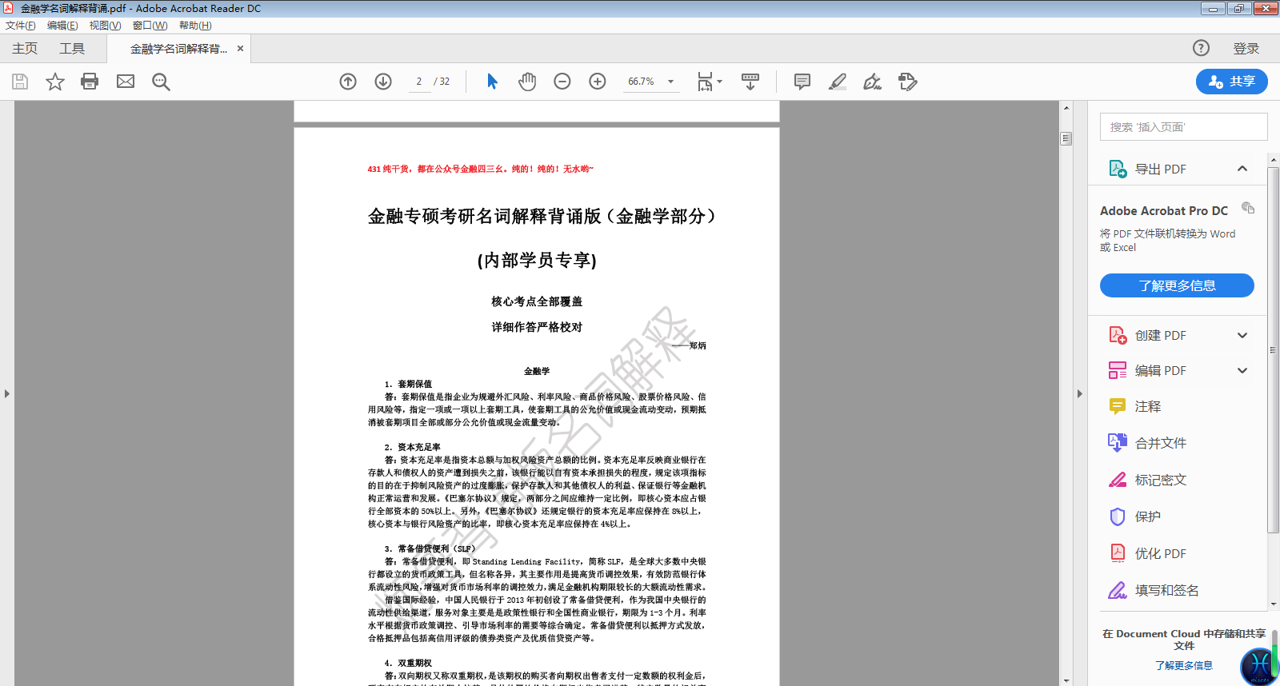Screen dimensions: 1280x686
Task: Open the find text magnifier
Action: coord(161,81)
